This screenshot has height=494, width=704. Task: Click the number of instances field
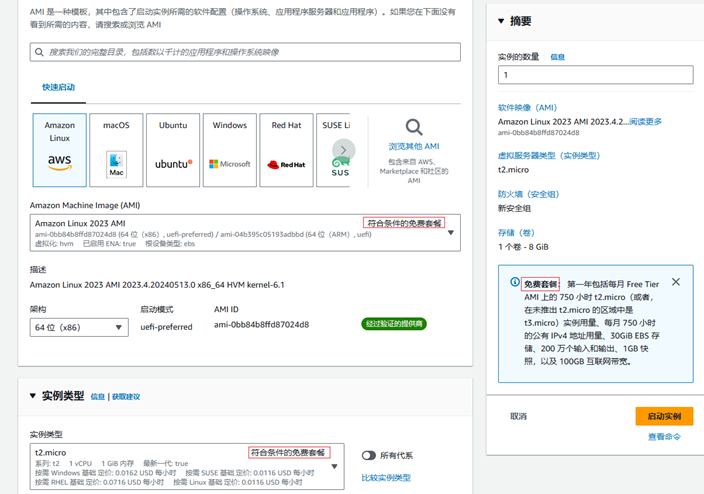[x=595, y=75]
